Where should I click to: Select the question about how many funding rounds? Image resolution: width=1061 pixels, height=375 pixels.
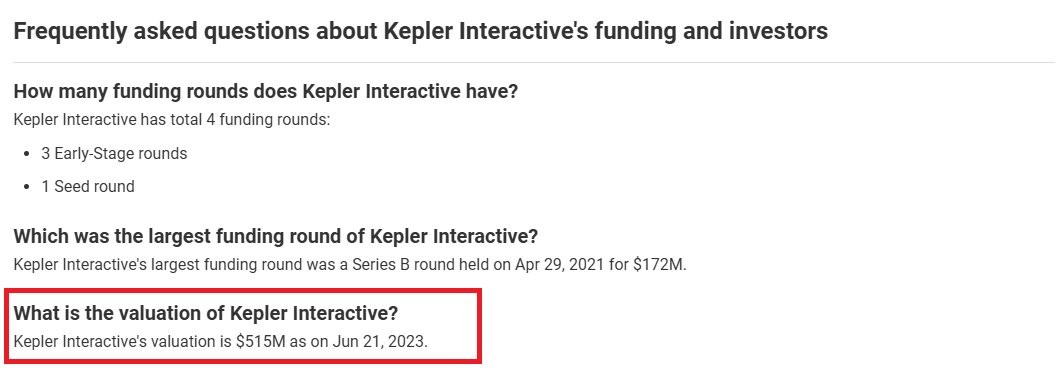265,91
